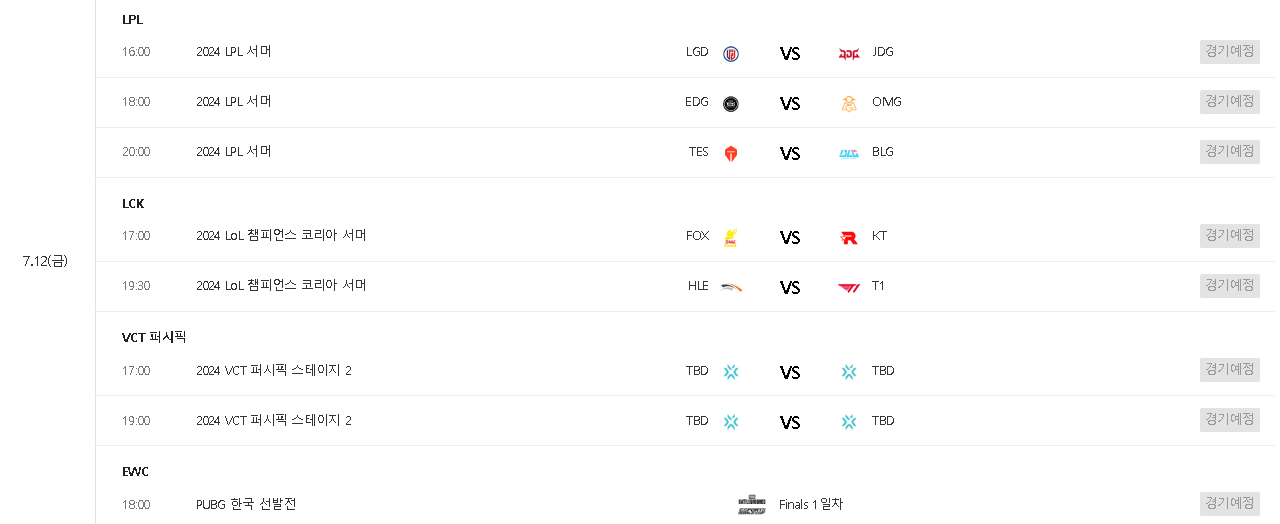
Task: Click 경기예정 button for HLE vs T1
Action: (1230, 285)
